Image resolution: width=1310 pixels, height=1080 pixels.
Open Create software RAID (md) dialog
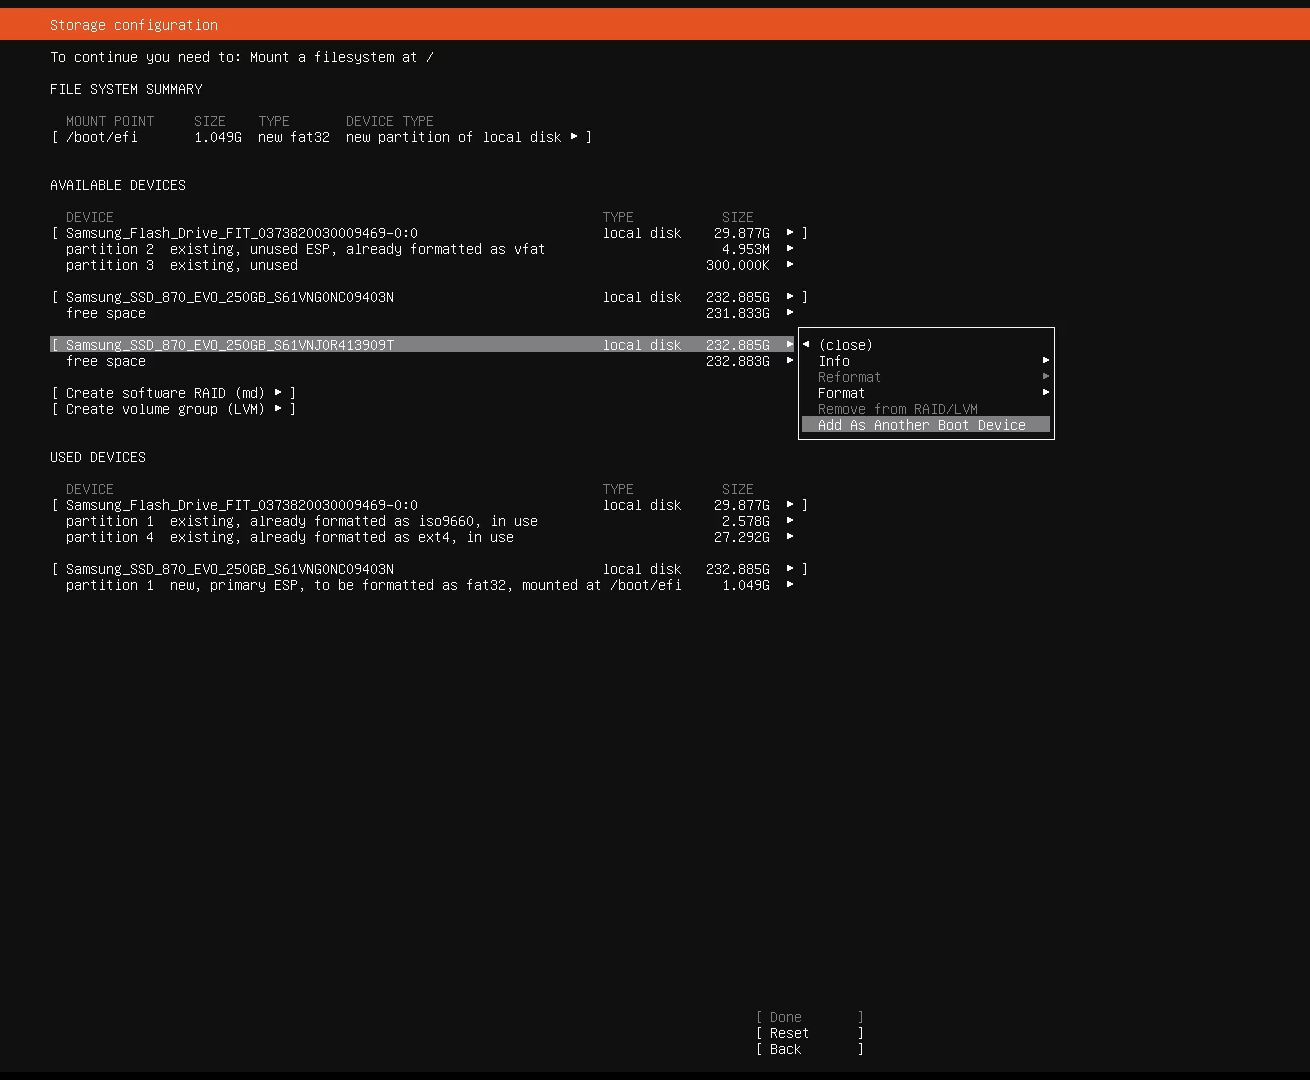[174, 393]
